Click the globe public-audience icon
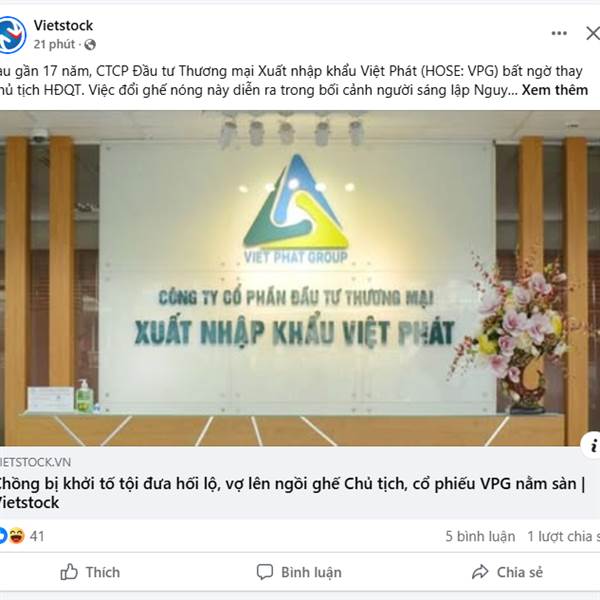Screen dimensions: 600x600 click(90, 45)
